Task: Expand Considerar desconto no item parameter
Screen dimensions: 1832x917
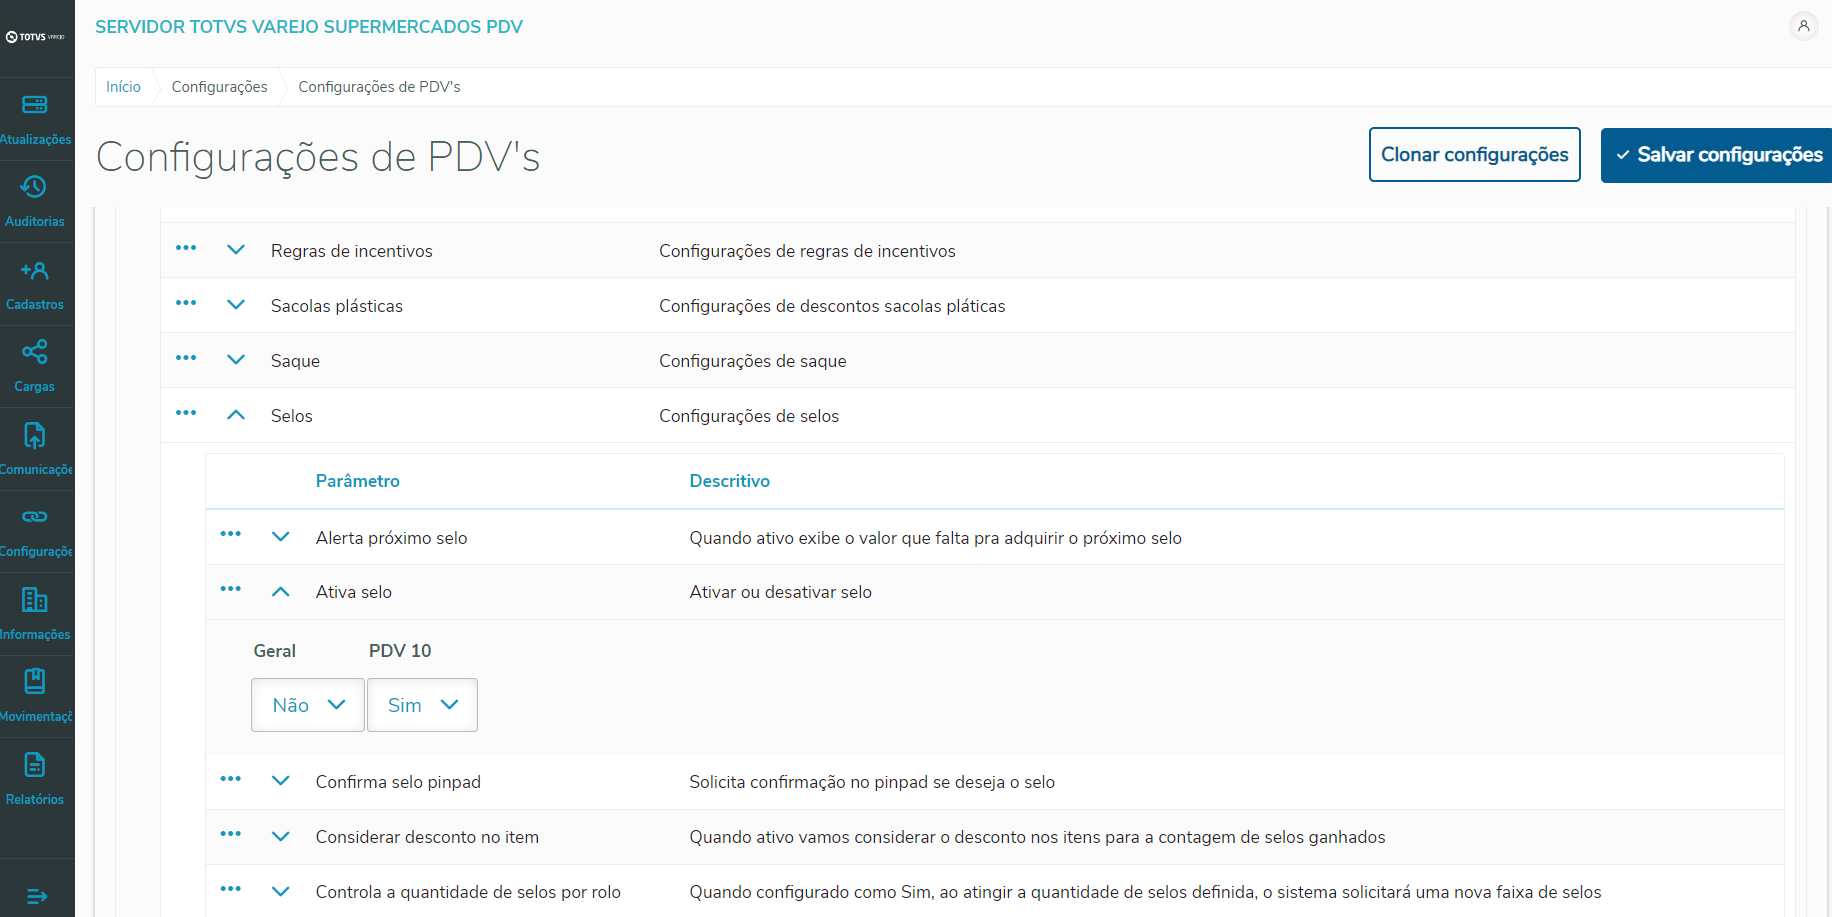Action: coord(281,836)
